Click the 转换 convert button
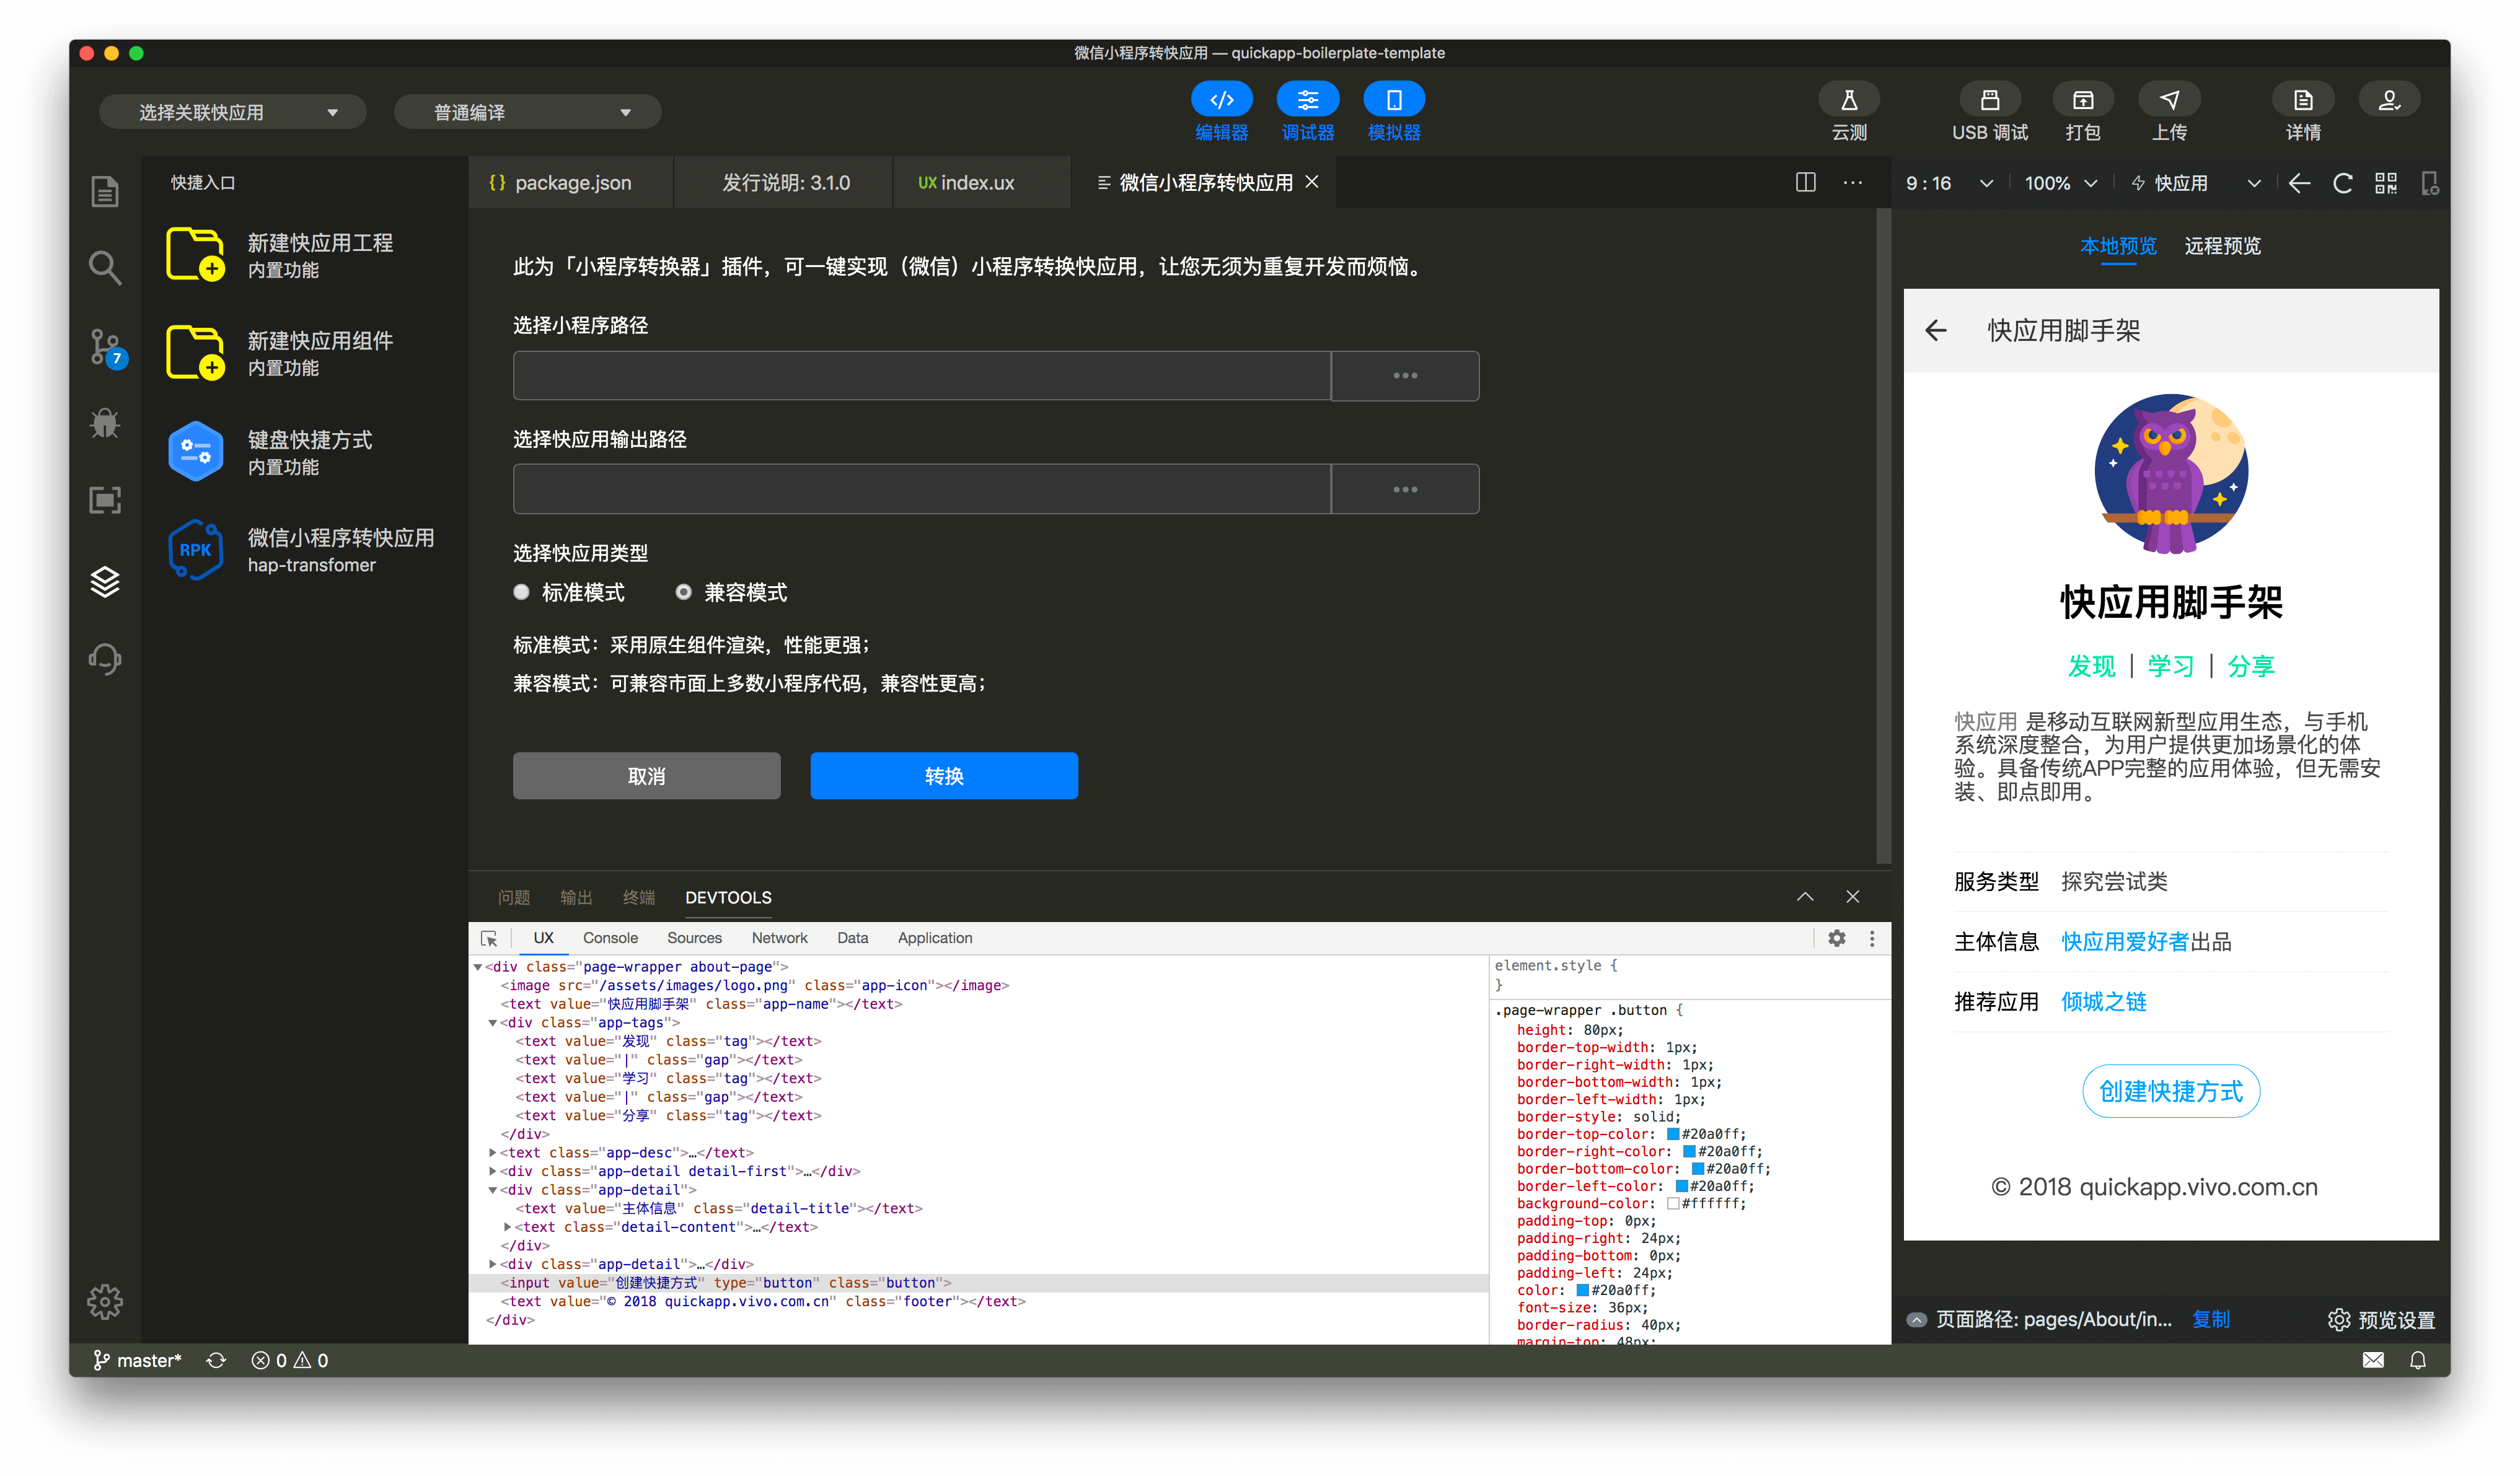The height and width of the screenshot is (1476, 2520). click(x=944, y=775)
